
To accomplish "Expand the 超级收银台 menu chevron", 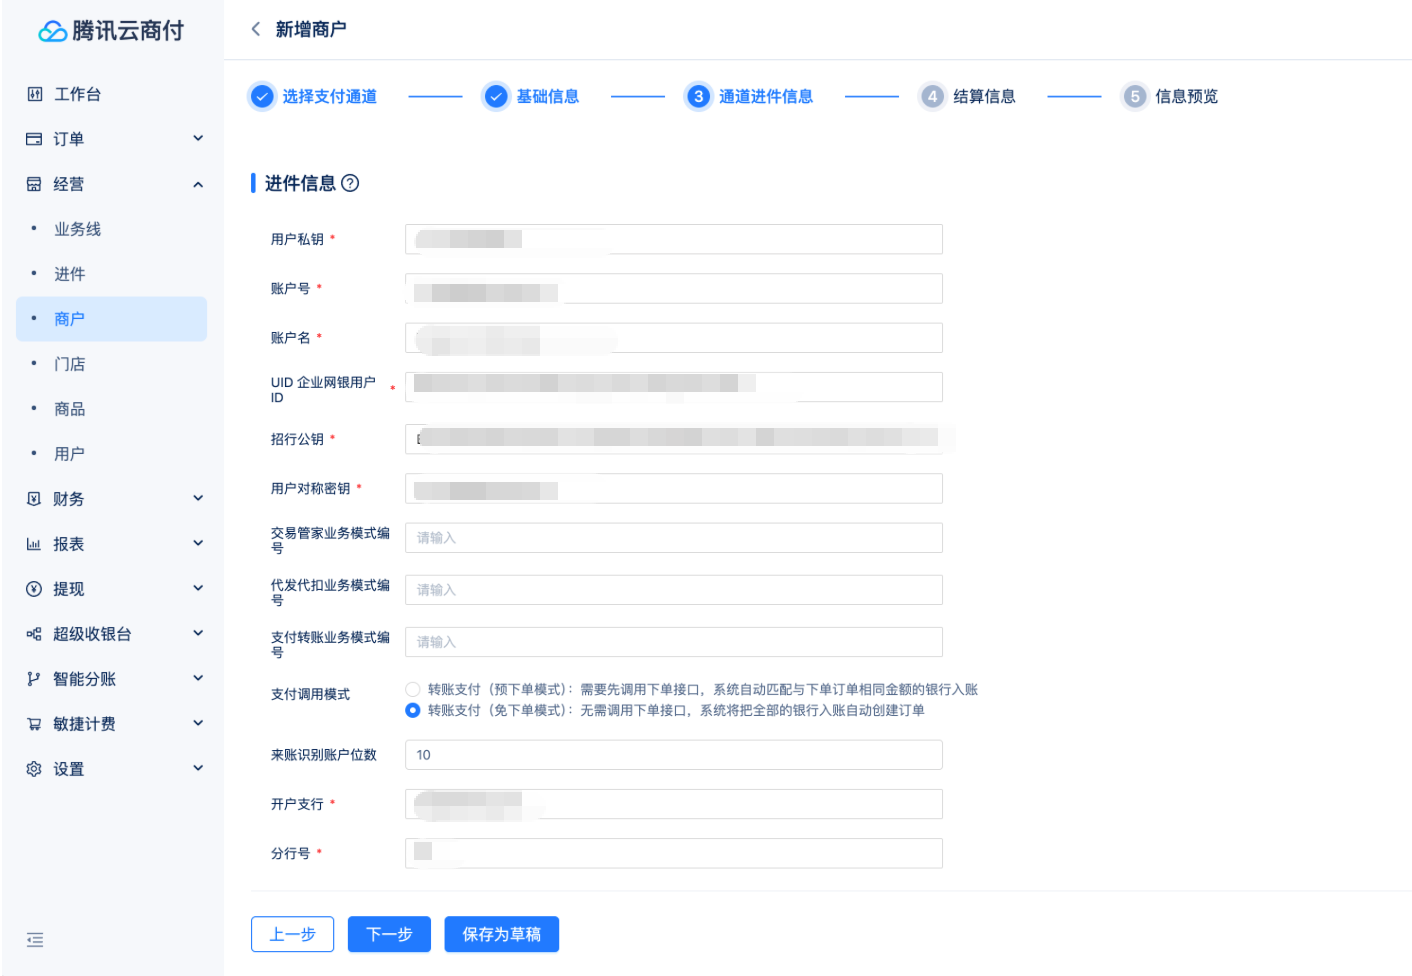I will click(x=198, y=633).
